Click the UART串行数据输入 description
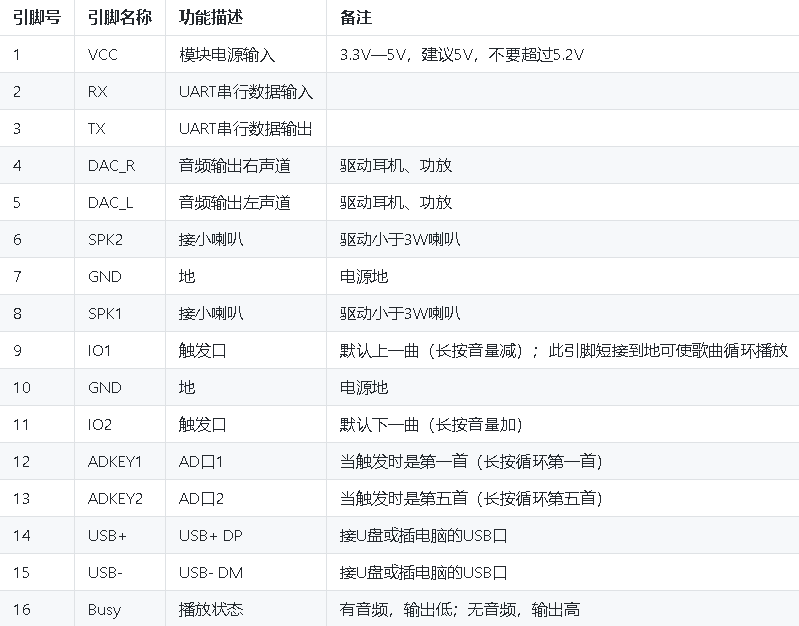The height and width of the screenshot is (626, 799). pos(246,92)
